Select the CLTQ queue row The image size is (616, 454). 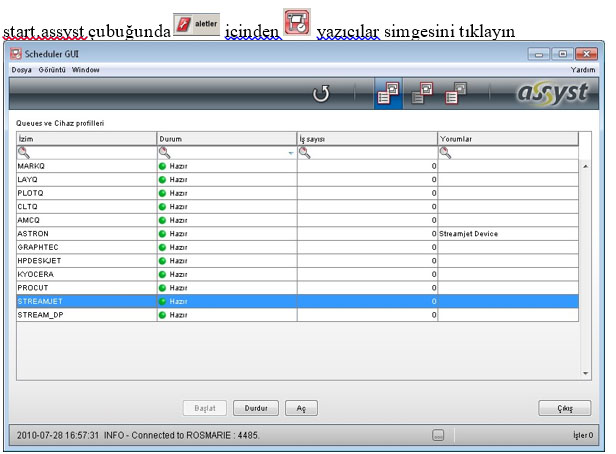[297, 207]
